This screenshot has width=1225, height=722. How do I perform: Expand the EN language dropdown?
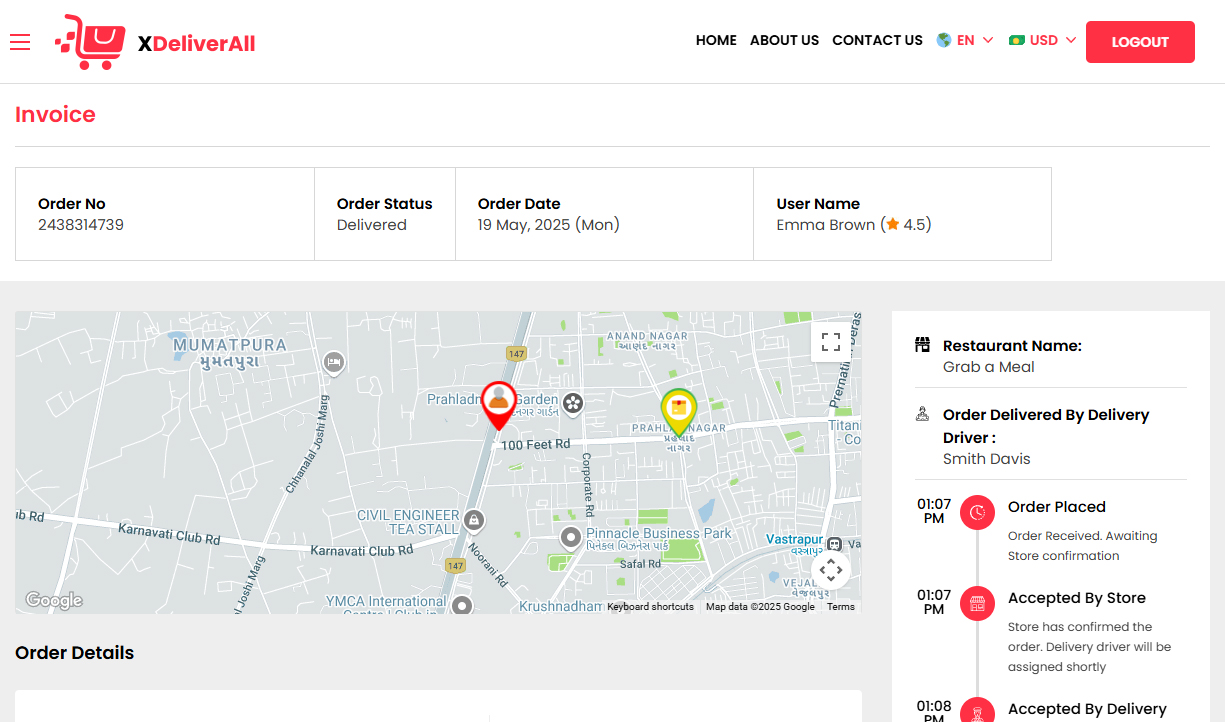pyautogui.click(x=965, y=41)
